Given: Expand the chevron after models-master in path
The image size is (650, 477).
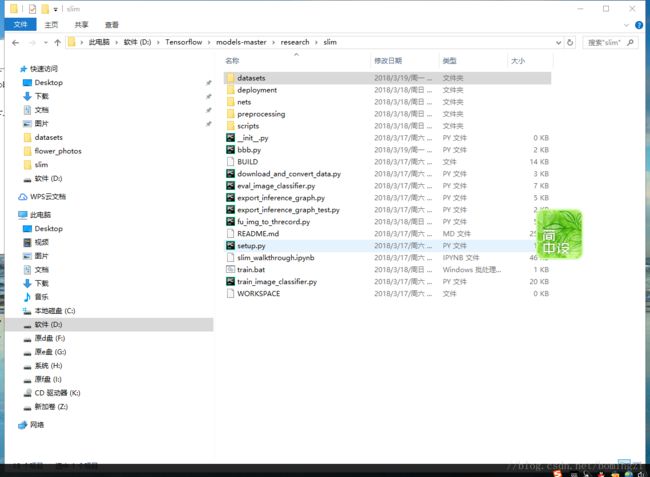Looking at the screenshot, I should pyautogui.click(x=274, y=42).
